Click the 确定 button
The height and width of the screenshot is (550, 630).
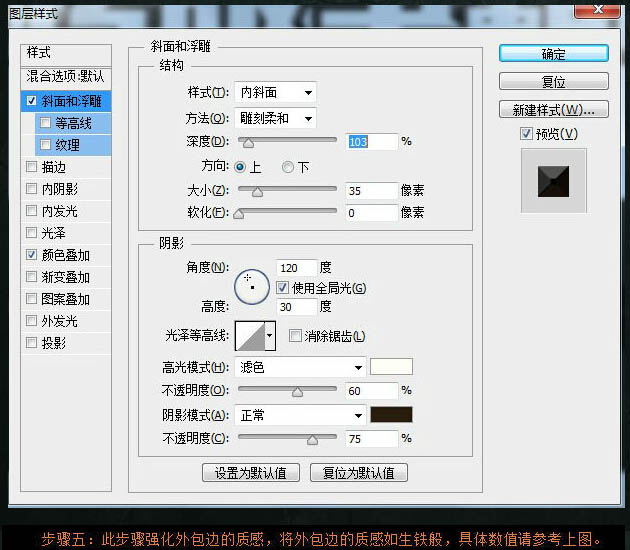point(553,54)
